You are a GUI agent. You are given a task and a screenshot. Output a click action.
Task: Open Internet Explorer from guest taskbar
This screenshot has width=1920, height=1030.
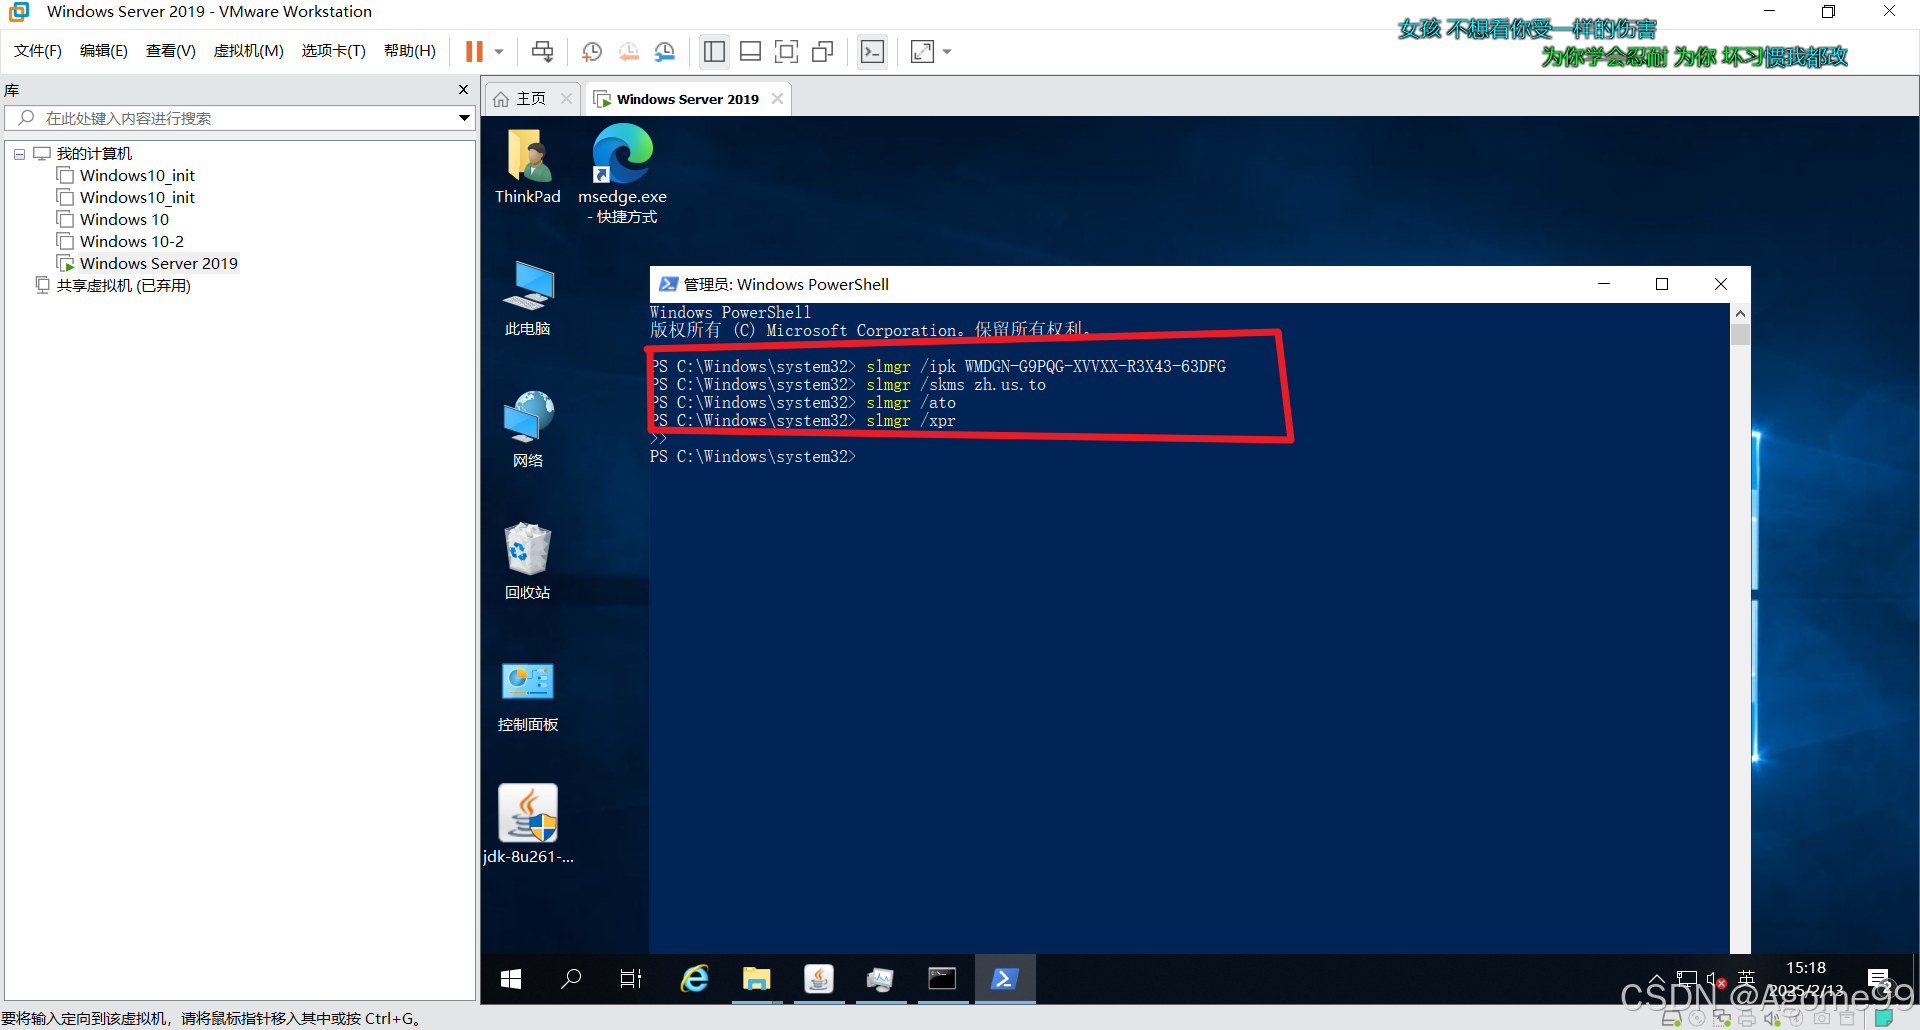click(694, 979)
